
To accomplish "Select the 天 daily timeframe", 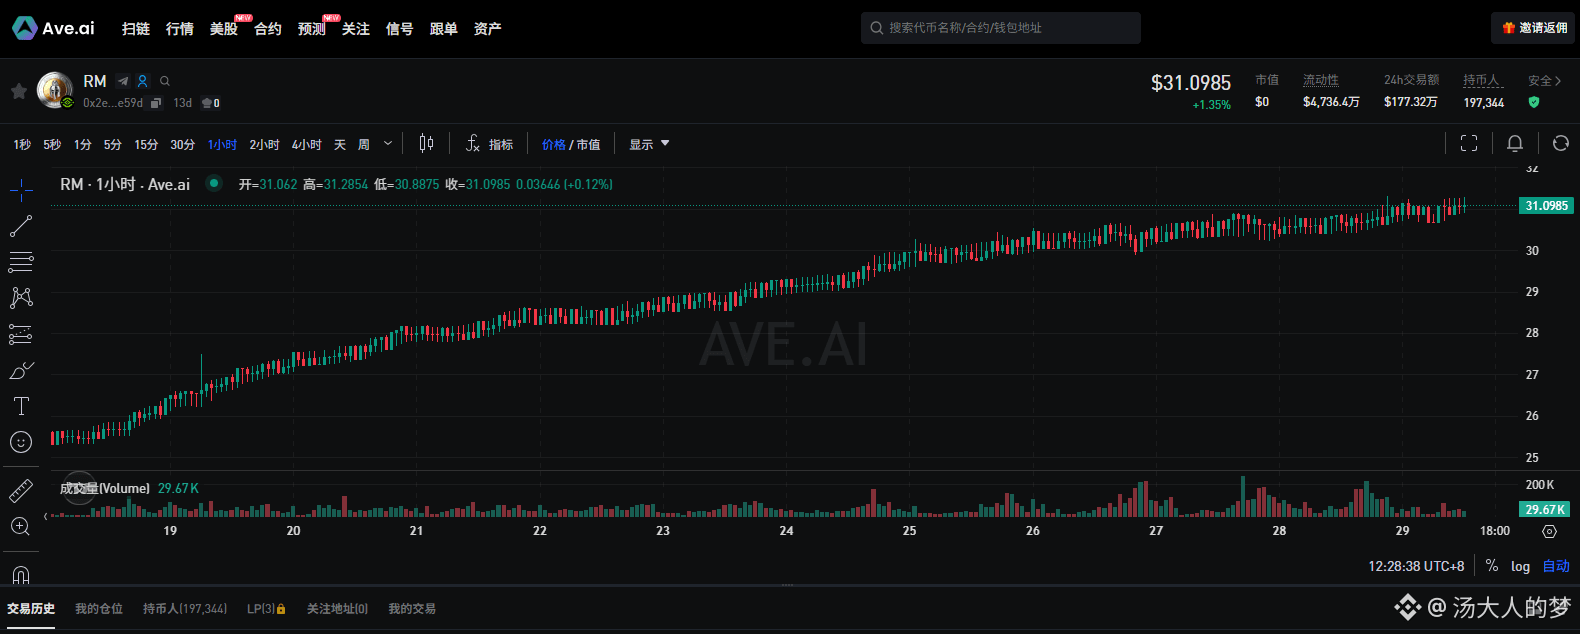I will click(340, 145).
